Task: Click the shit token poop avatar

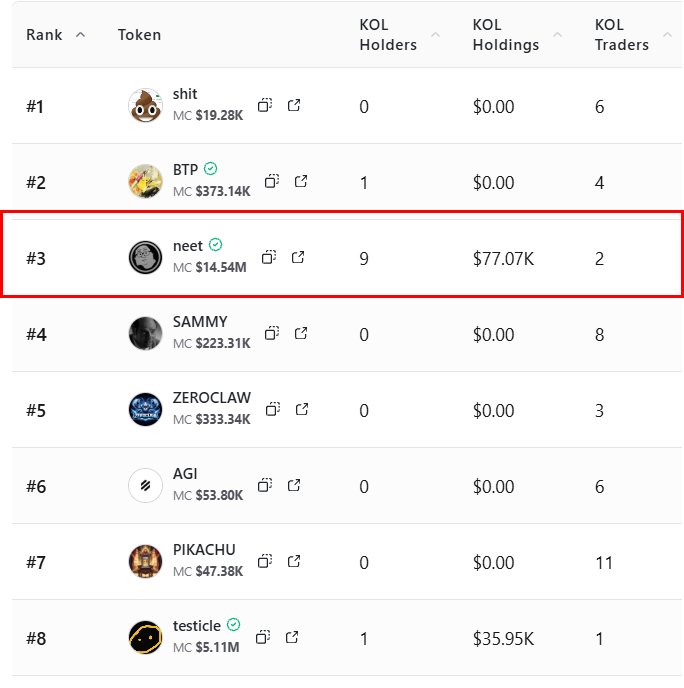Action: pos(145,105)
